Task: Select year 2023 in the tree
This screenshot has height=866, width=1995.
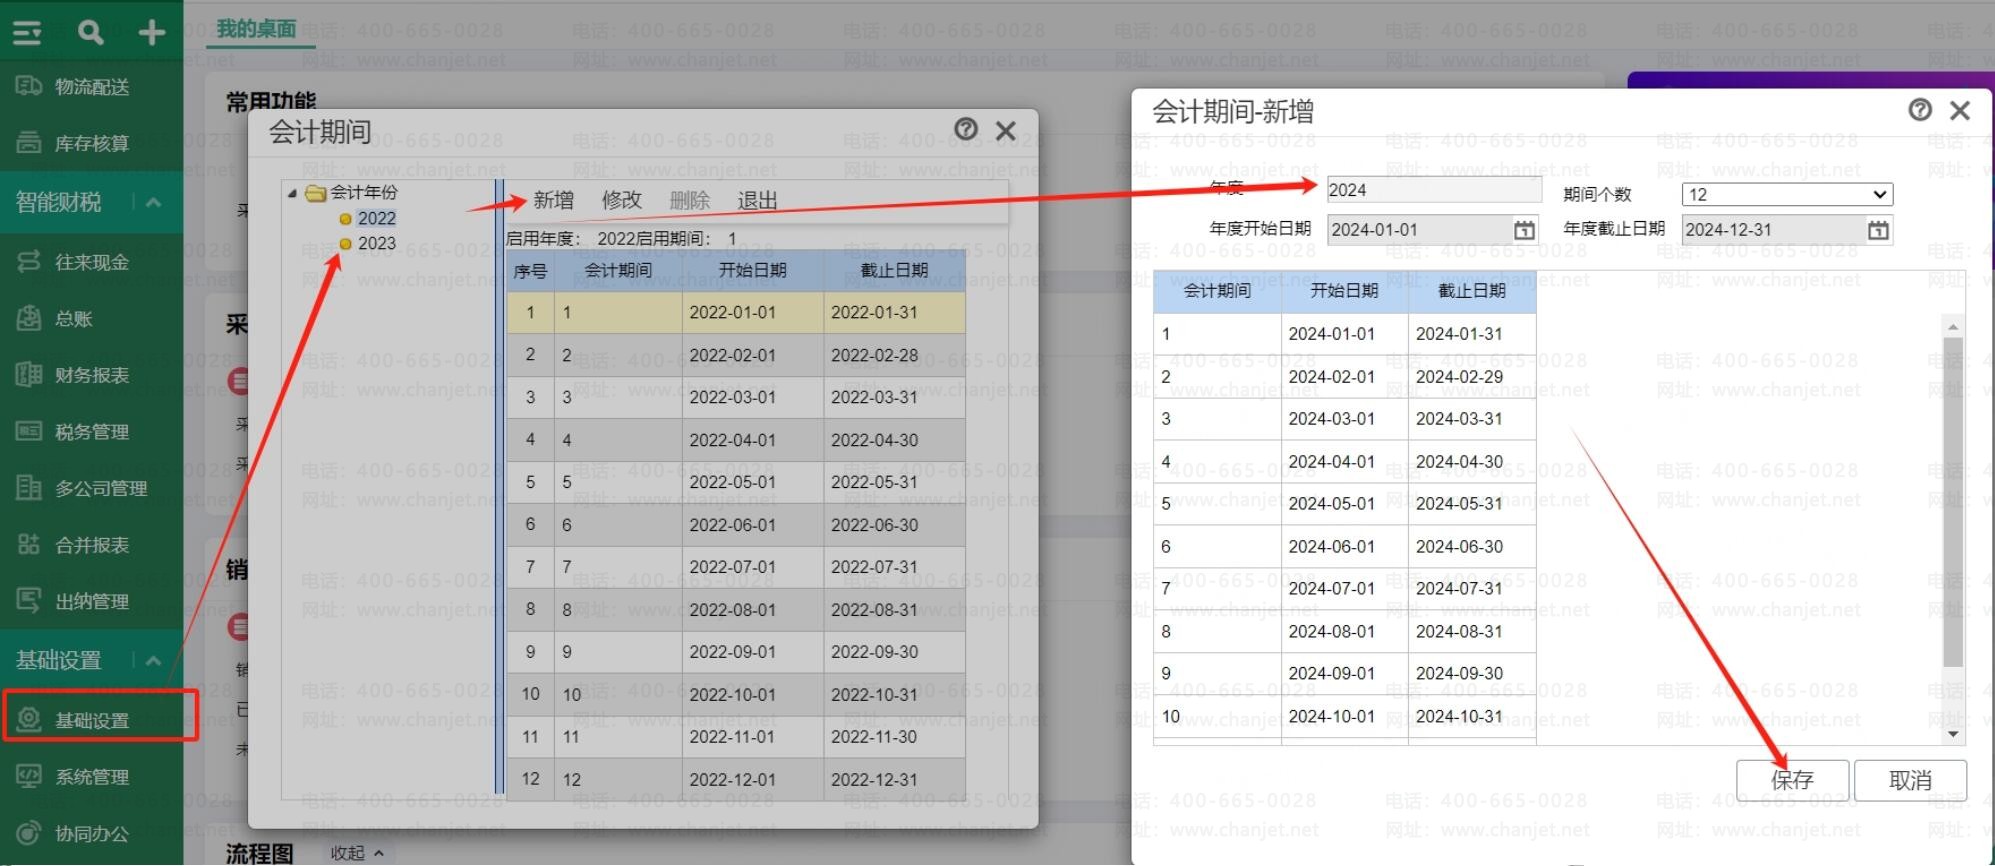Action: 376,243
